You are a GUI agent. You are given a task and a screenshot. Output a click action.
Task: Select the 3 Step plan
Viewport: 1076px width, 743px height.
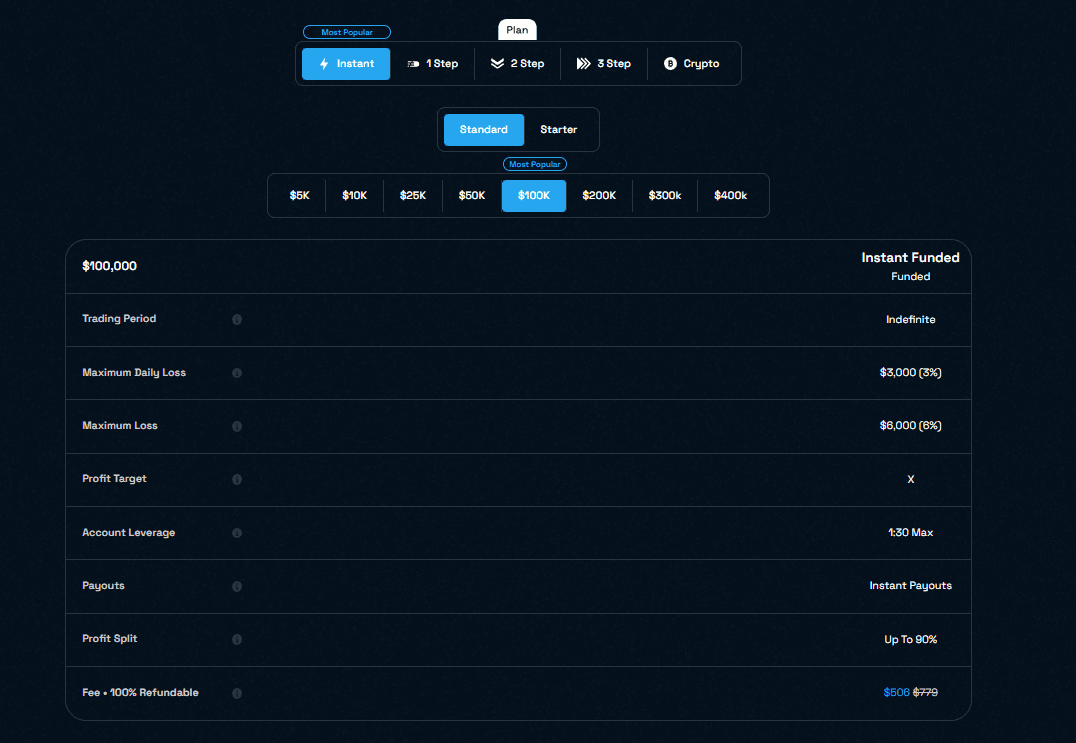pyautogui.click(x=604, y=64)
